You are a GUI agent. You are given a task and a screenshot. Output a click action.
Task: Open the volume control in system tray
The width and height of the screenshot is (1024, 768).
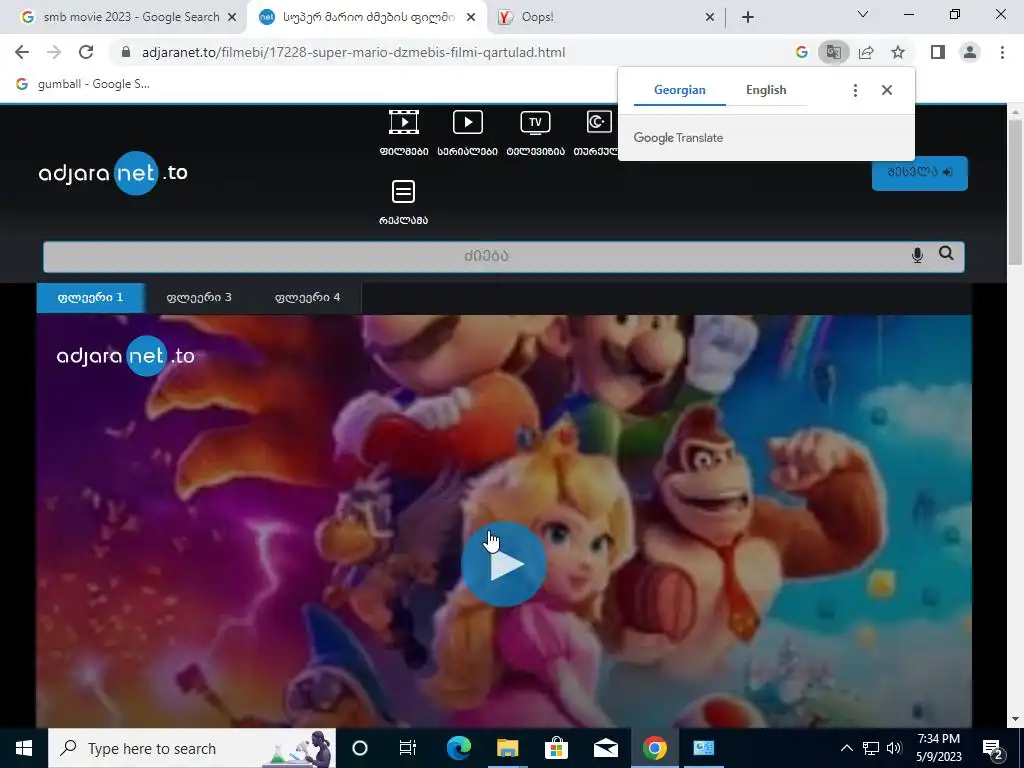[895, 748]
